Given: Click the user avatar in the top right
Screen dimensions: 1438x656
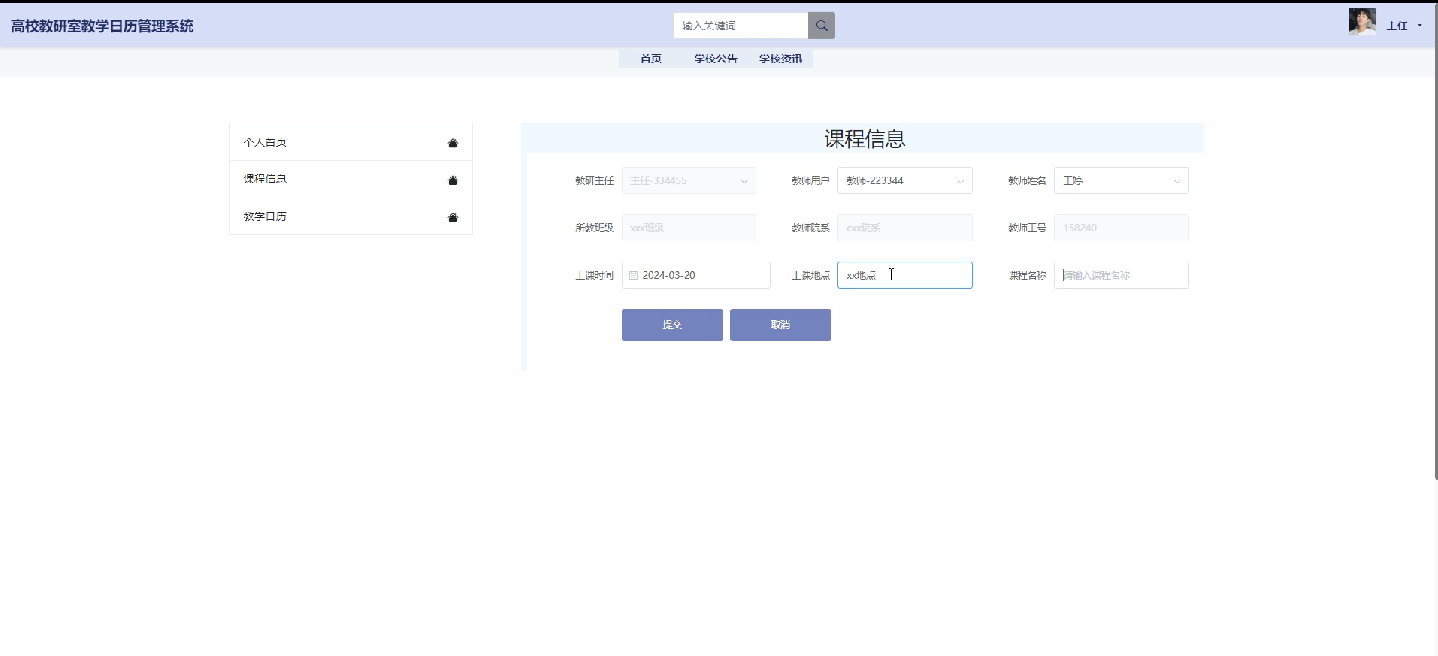Looking at the screenshot, I should pos(1362,21).
